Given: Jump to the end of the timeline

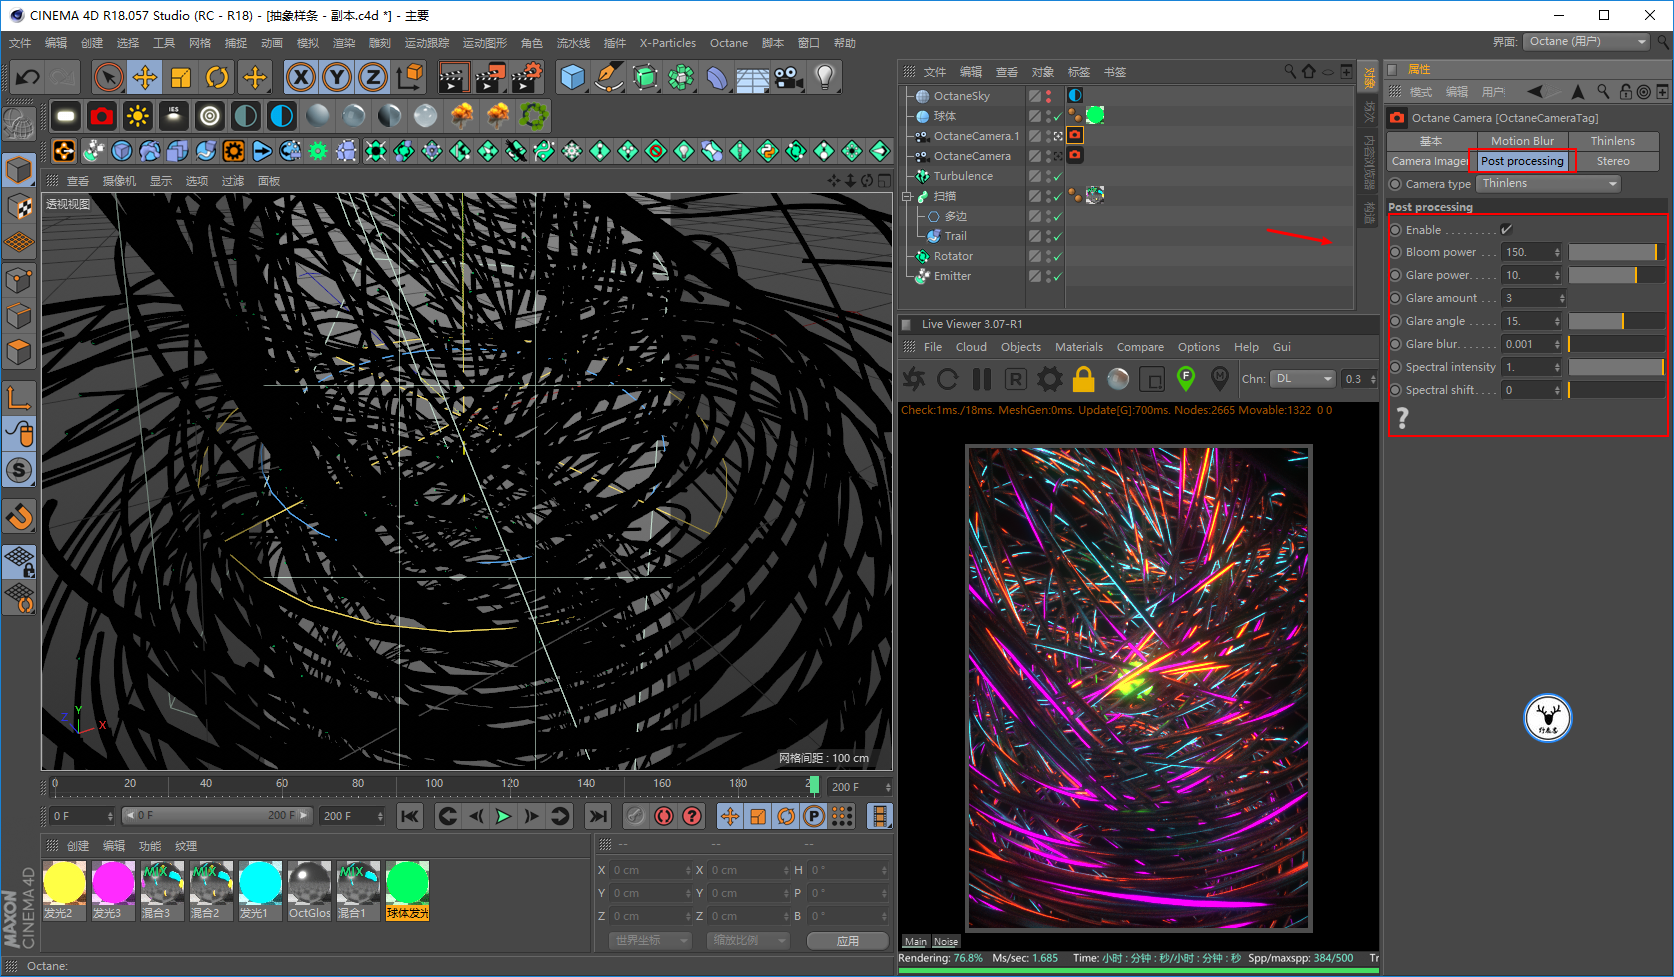Looking at the screenshot, I should (x=598, y=816).
